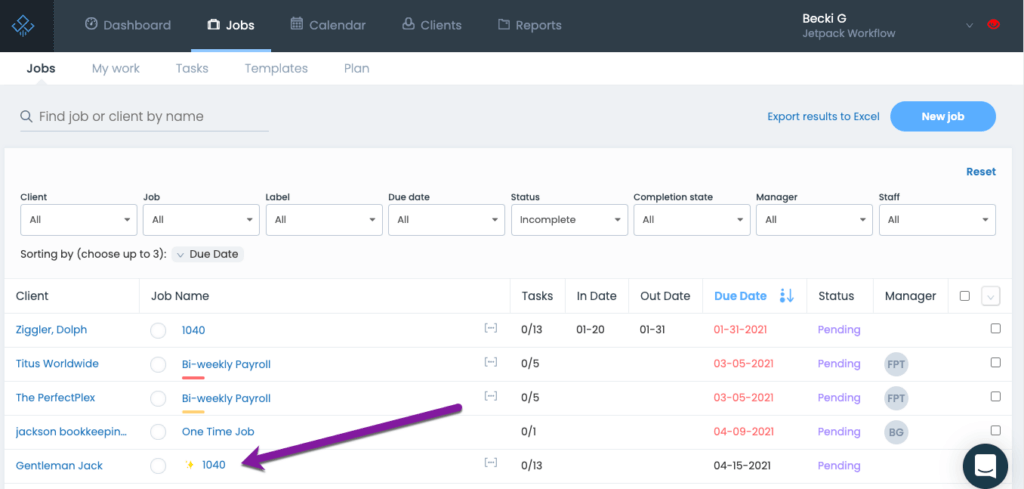Open the Titus Worldwide client link
Image resolution: width=1024 pixels, height=489 pixels.
(x=57, y=364)
